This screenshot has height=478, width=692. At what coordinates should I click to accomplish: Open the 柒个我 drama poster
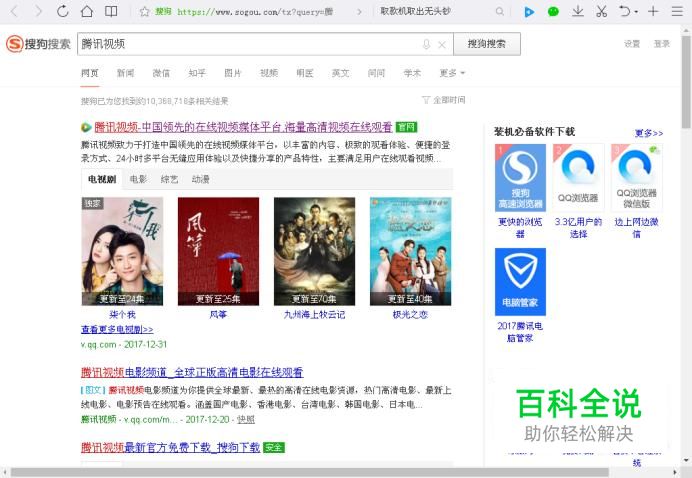[122, 251]
